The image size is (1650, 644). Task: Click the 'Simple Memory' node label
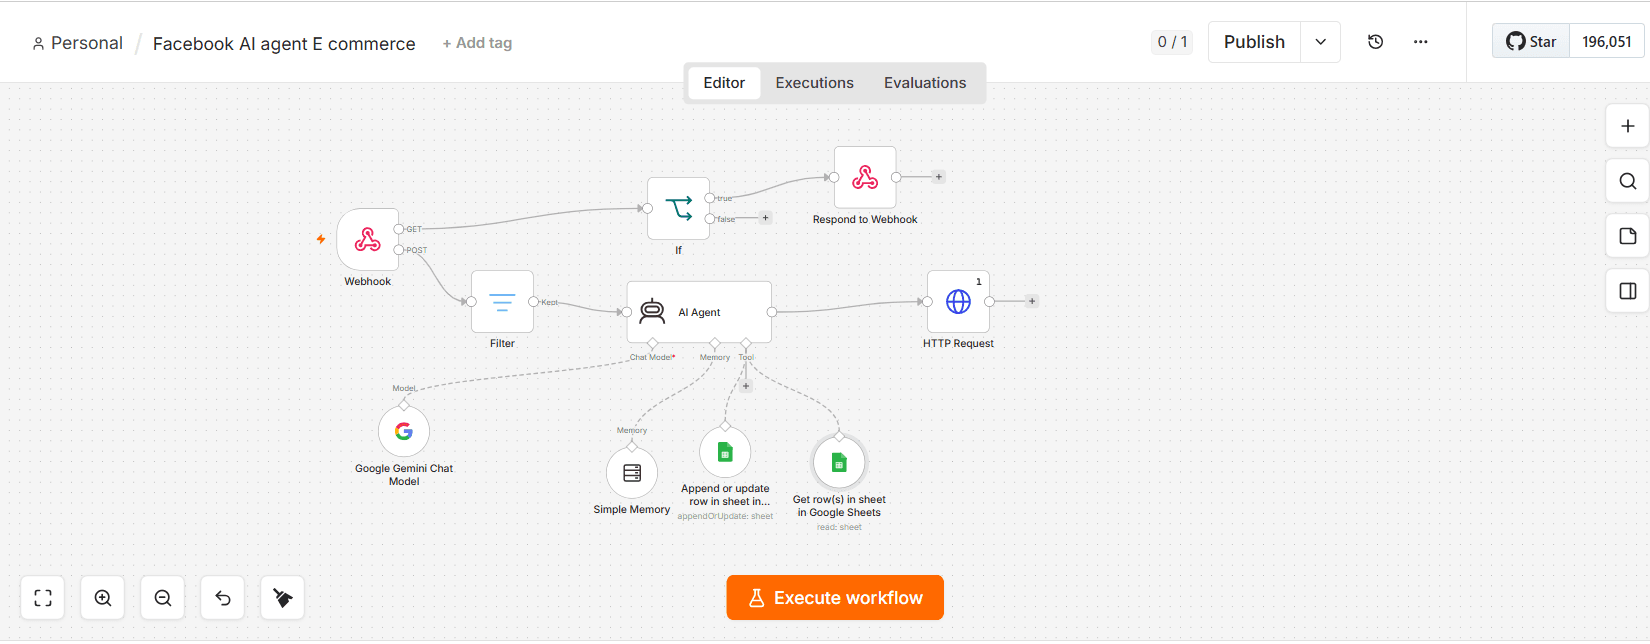(x=632, y=510)
